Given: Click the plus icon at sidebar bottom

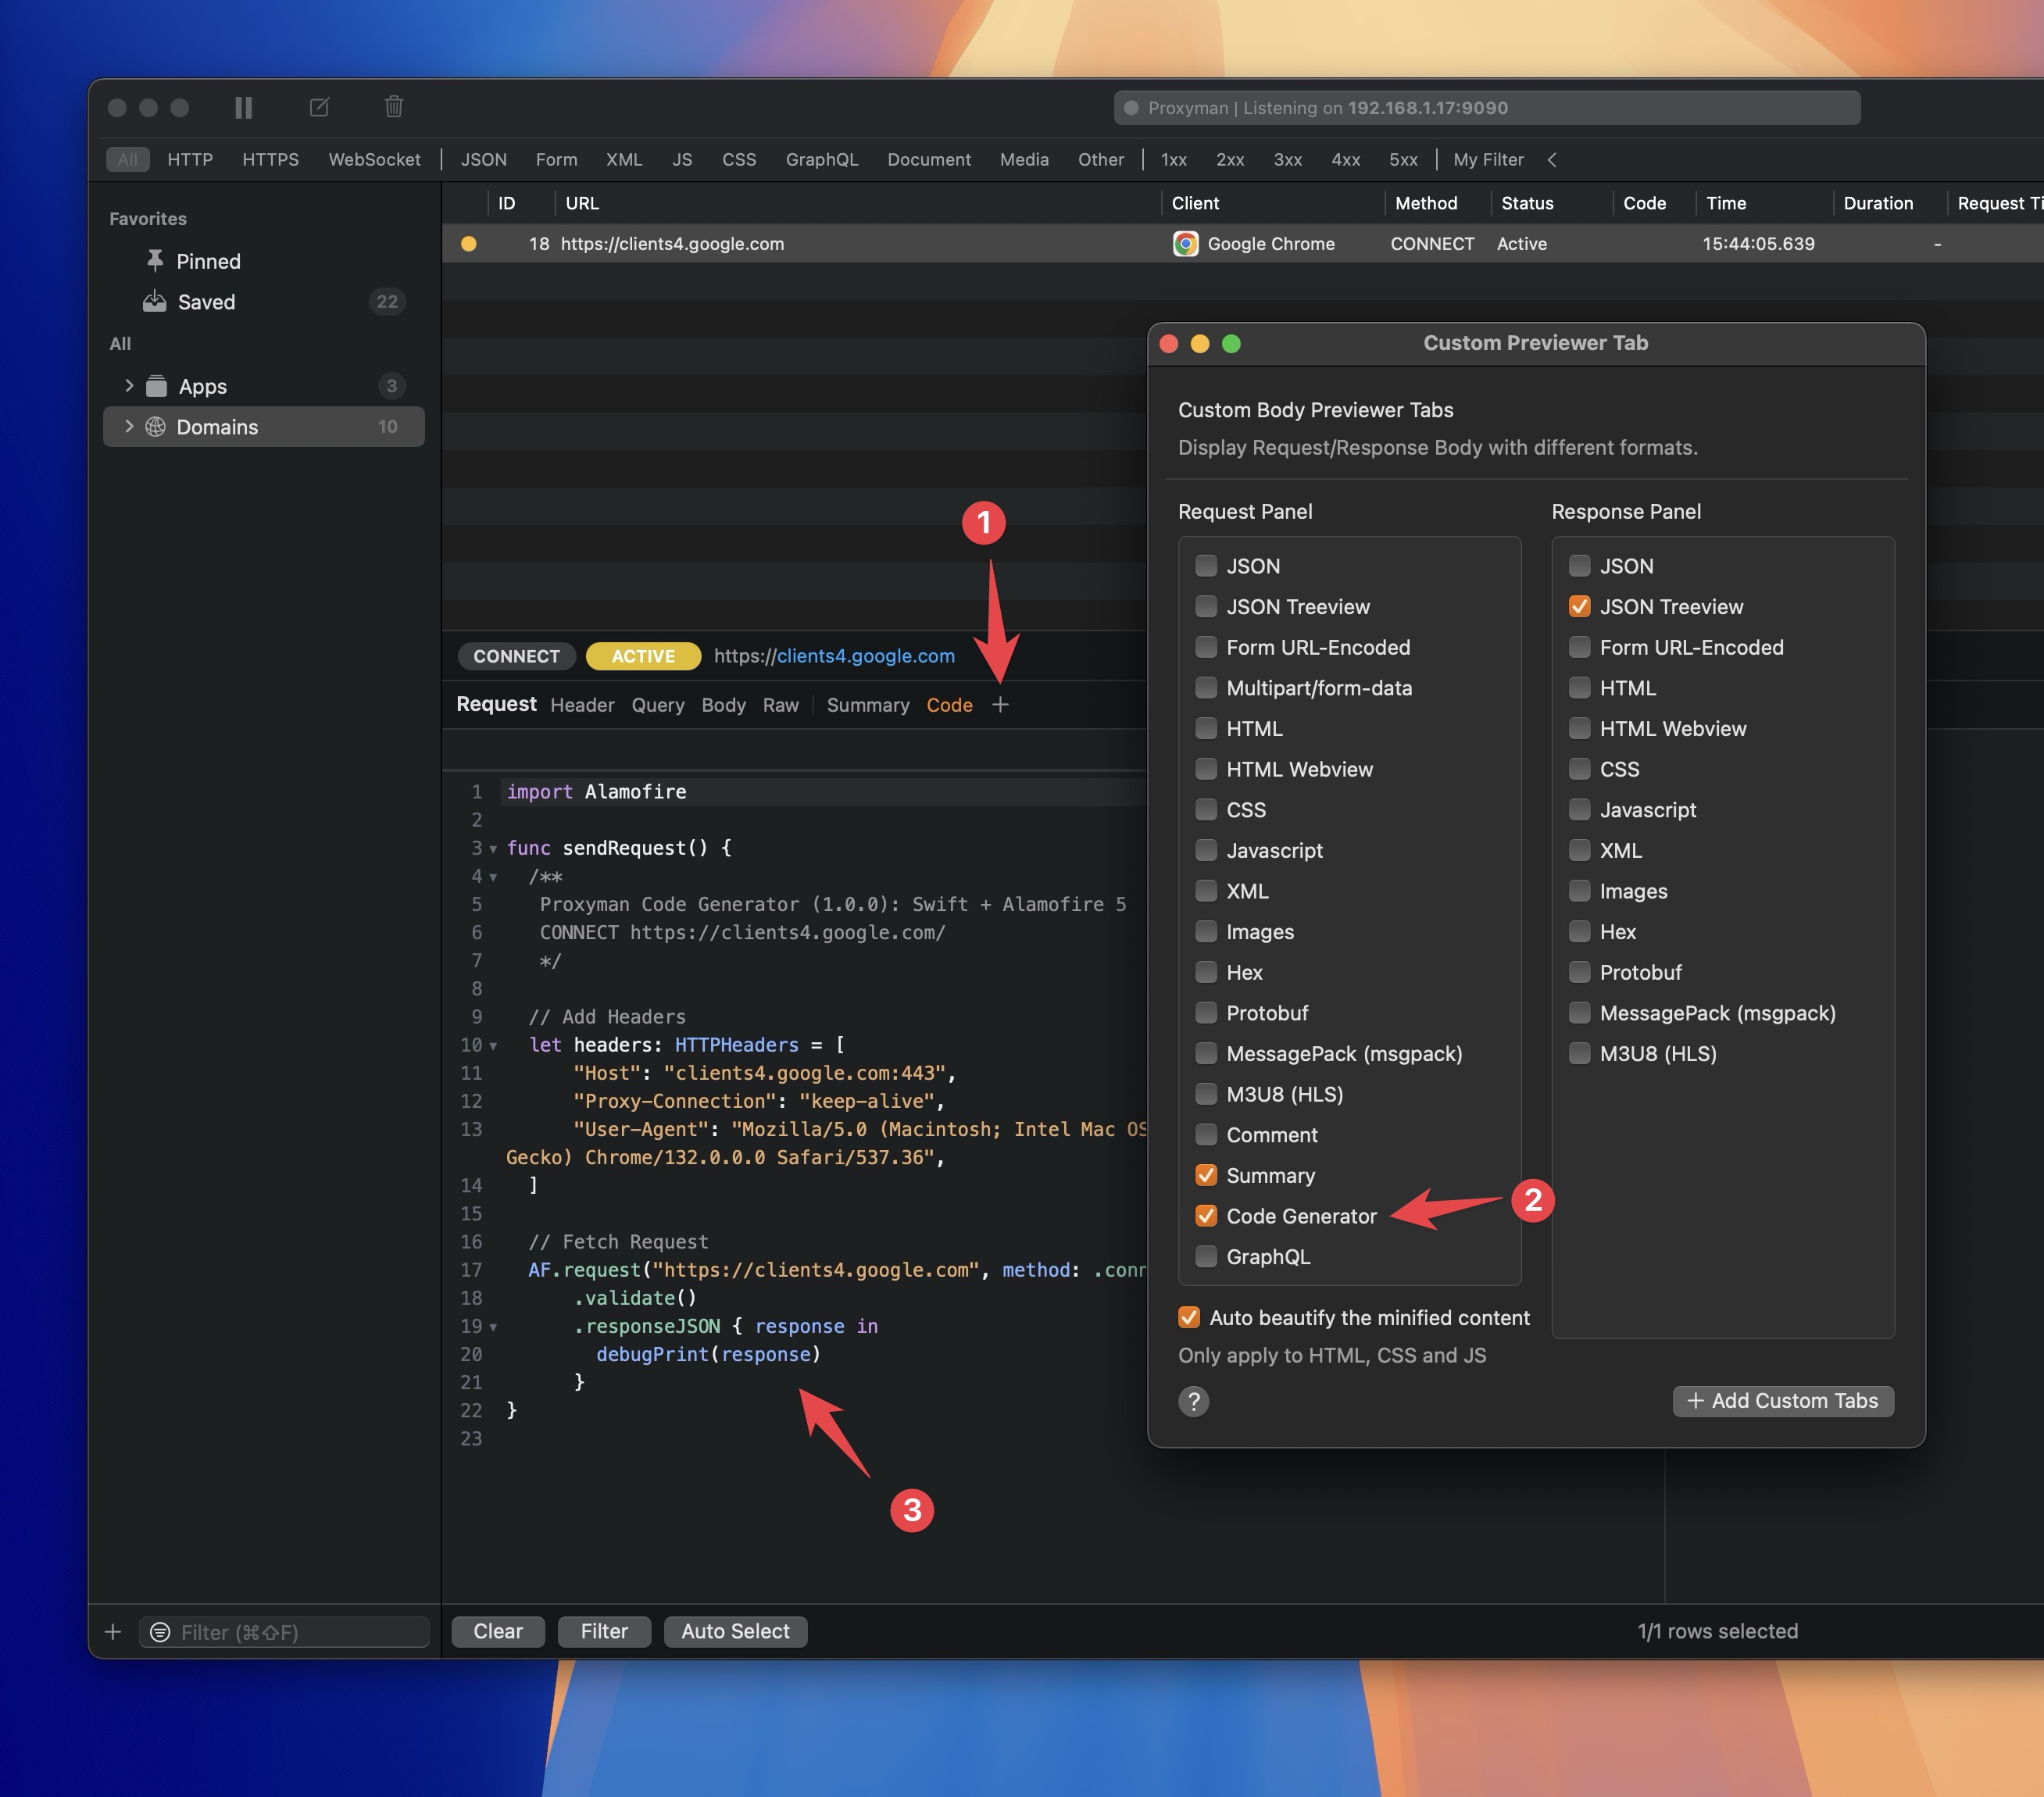Looking at the screenshot, I should 113,1632.
